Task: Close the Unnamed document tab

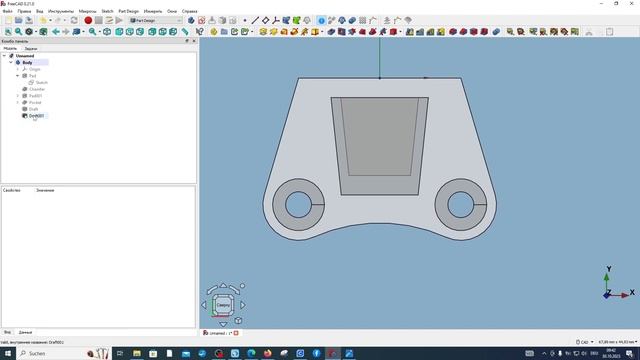Action: (236, 333)
